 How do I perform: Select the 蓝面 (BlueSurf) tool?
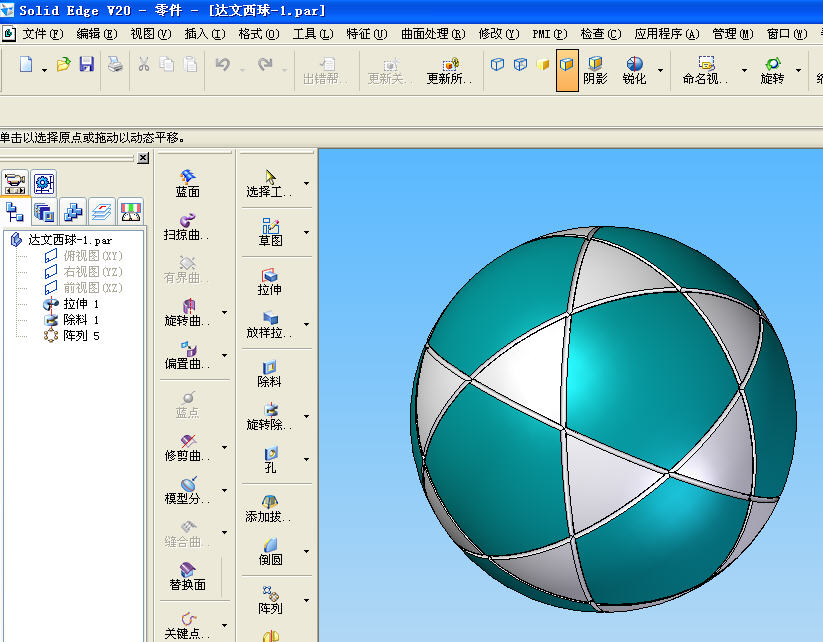[x=187, y=183]
